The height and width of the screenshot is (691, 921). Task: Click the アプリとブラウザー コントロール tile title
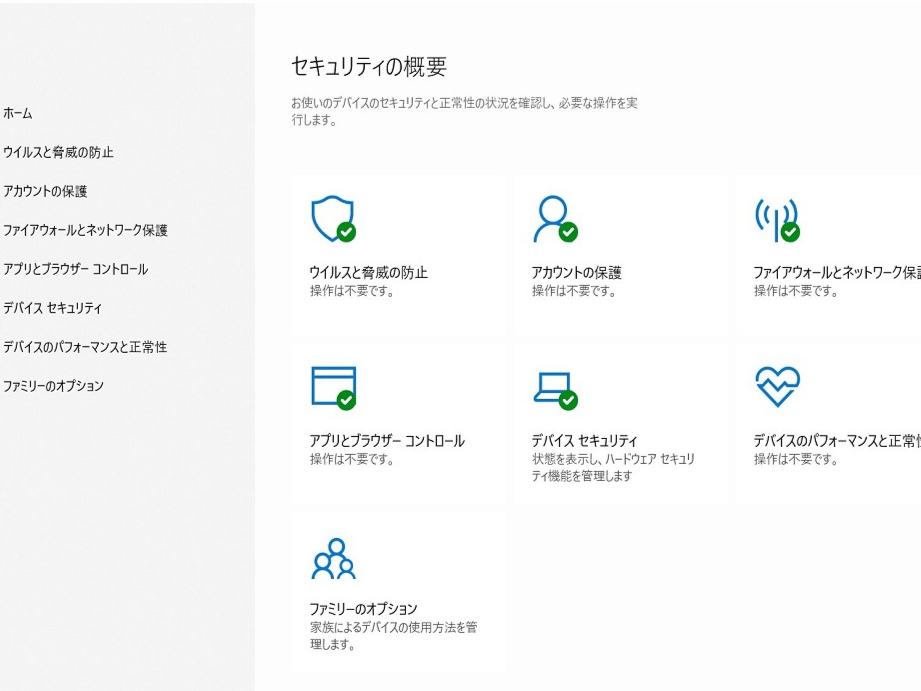pyautogui.click(x=387, y=441)
